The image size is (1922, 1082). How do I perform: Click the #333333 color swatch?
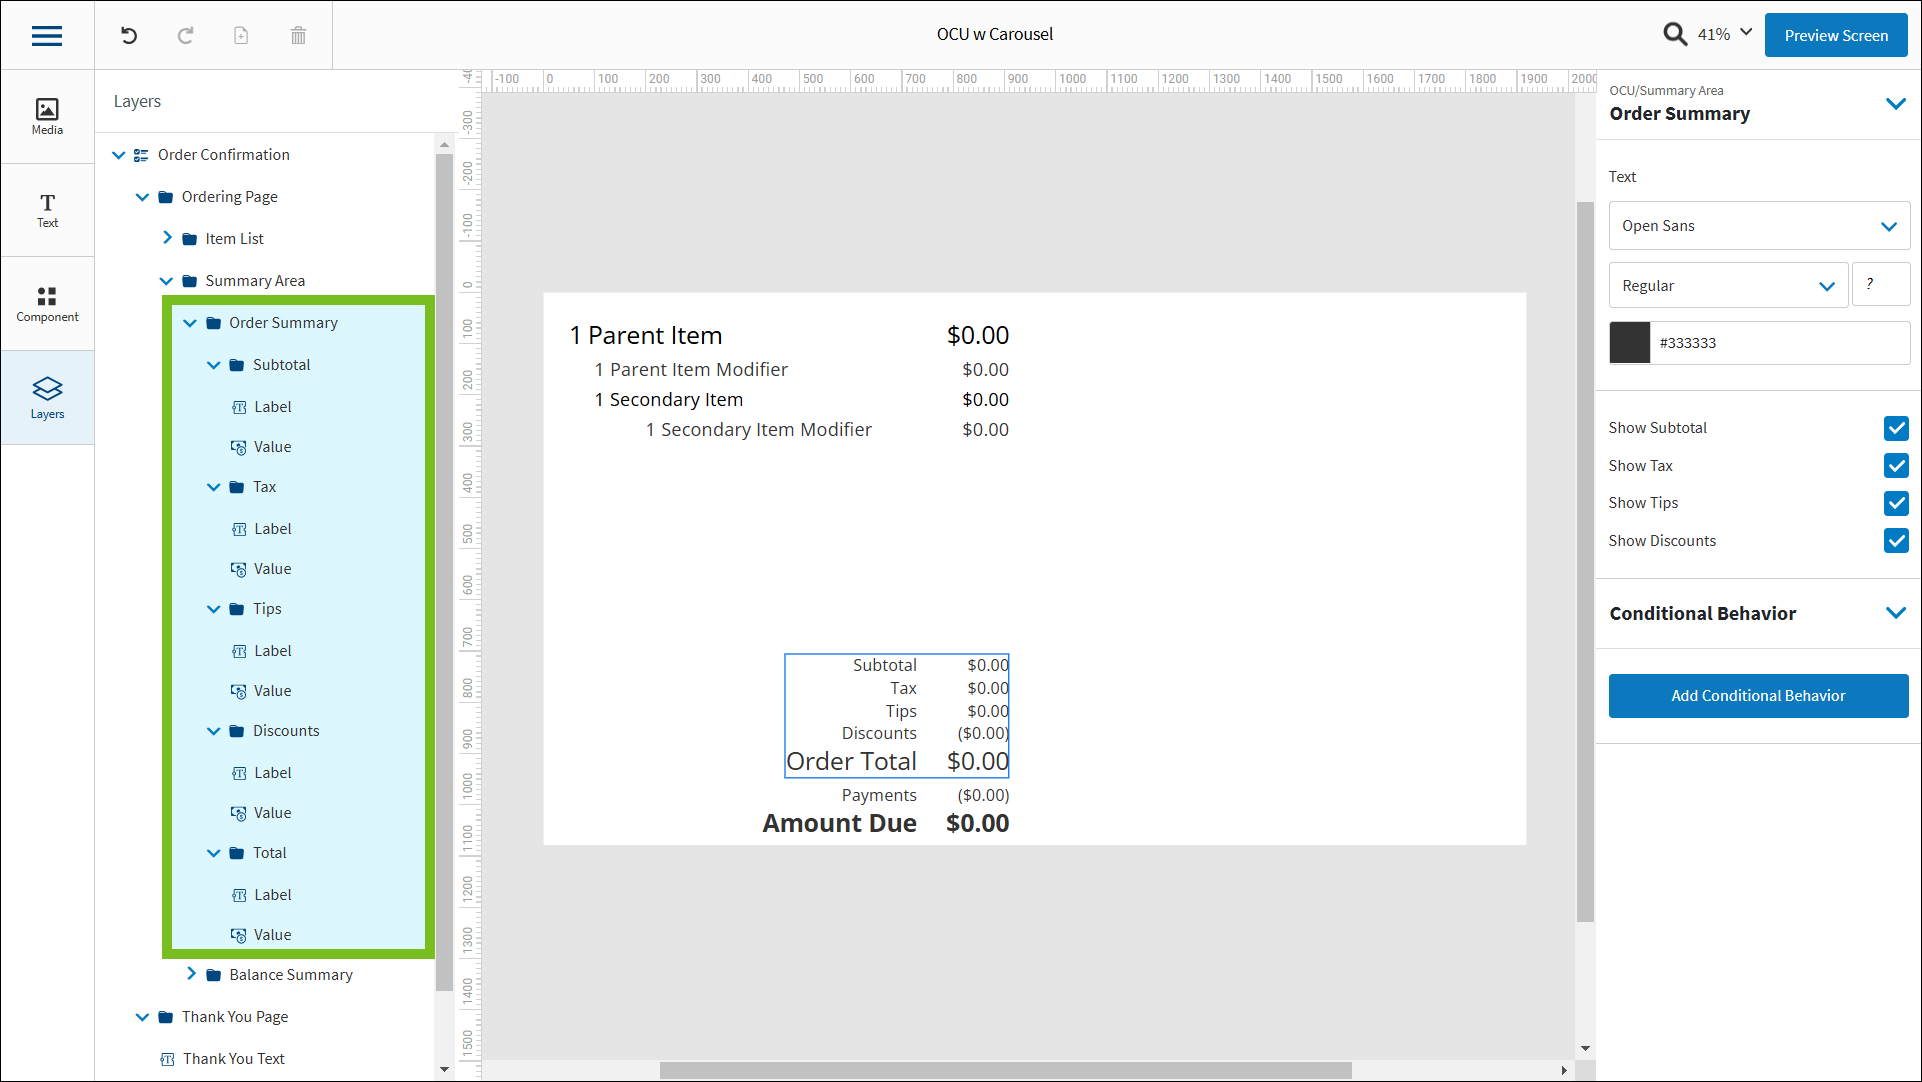click(x=1630, y=342)
